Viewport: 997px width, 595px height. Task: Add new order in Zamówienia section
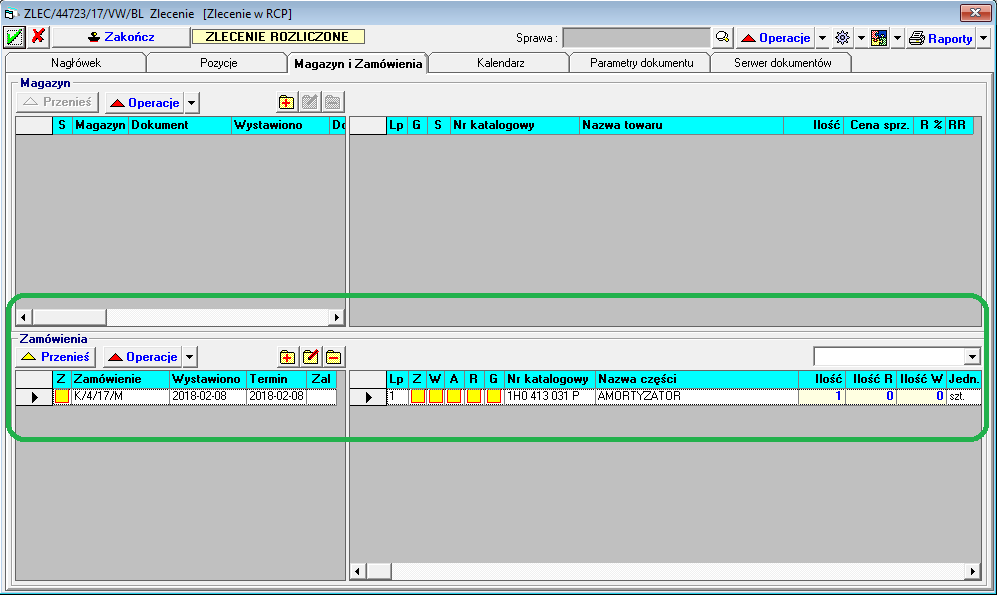click(288, 357)
